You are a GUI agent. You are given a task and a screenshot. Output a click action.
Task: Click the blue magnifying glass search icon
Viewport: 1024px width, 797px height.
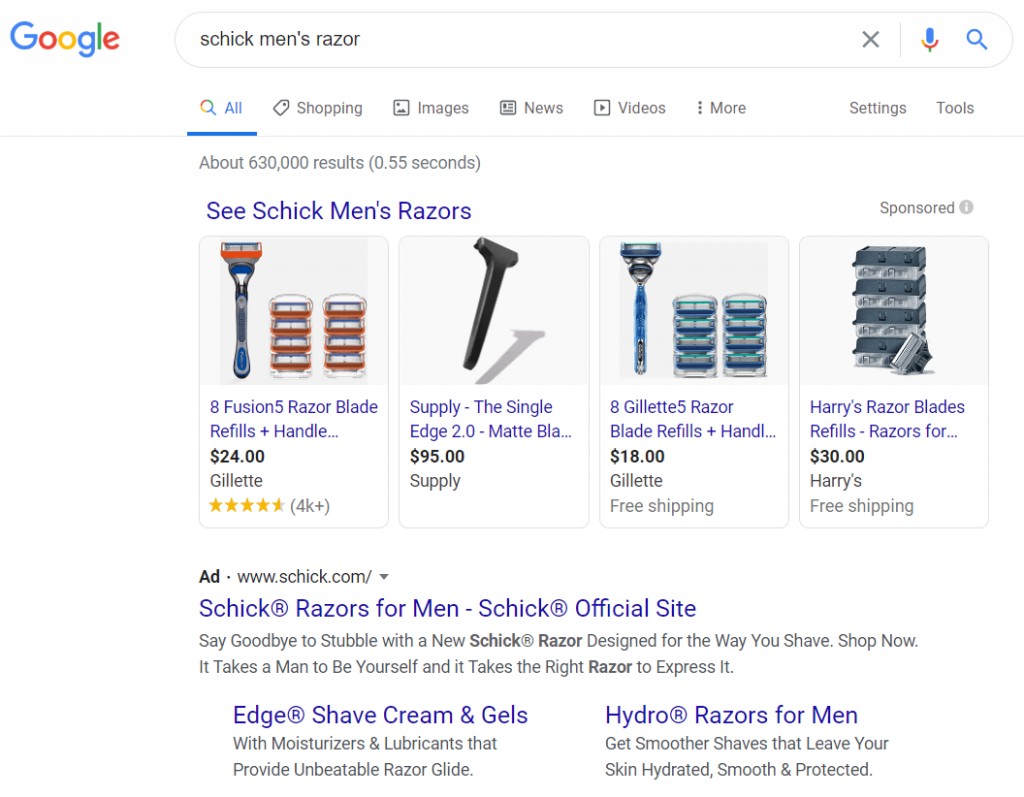976,39
